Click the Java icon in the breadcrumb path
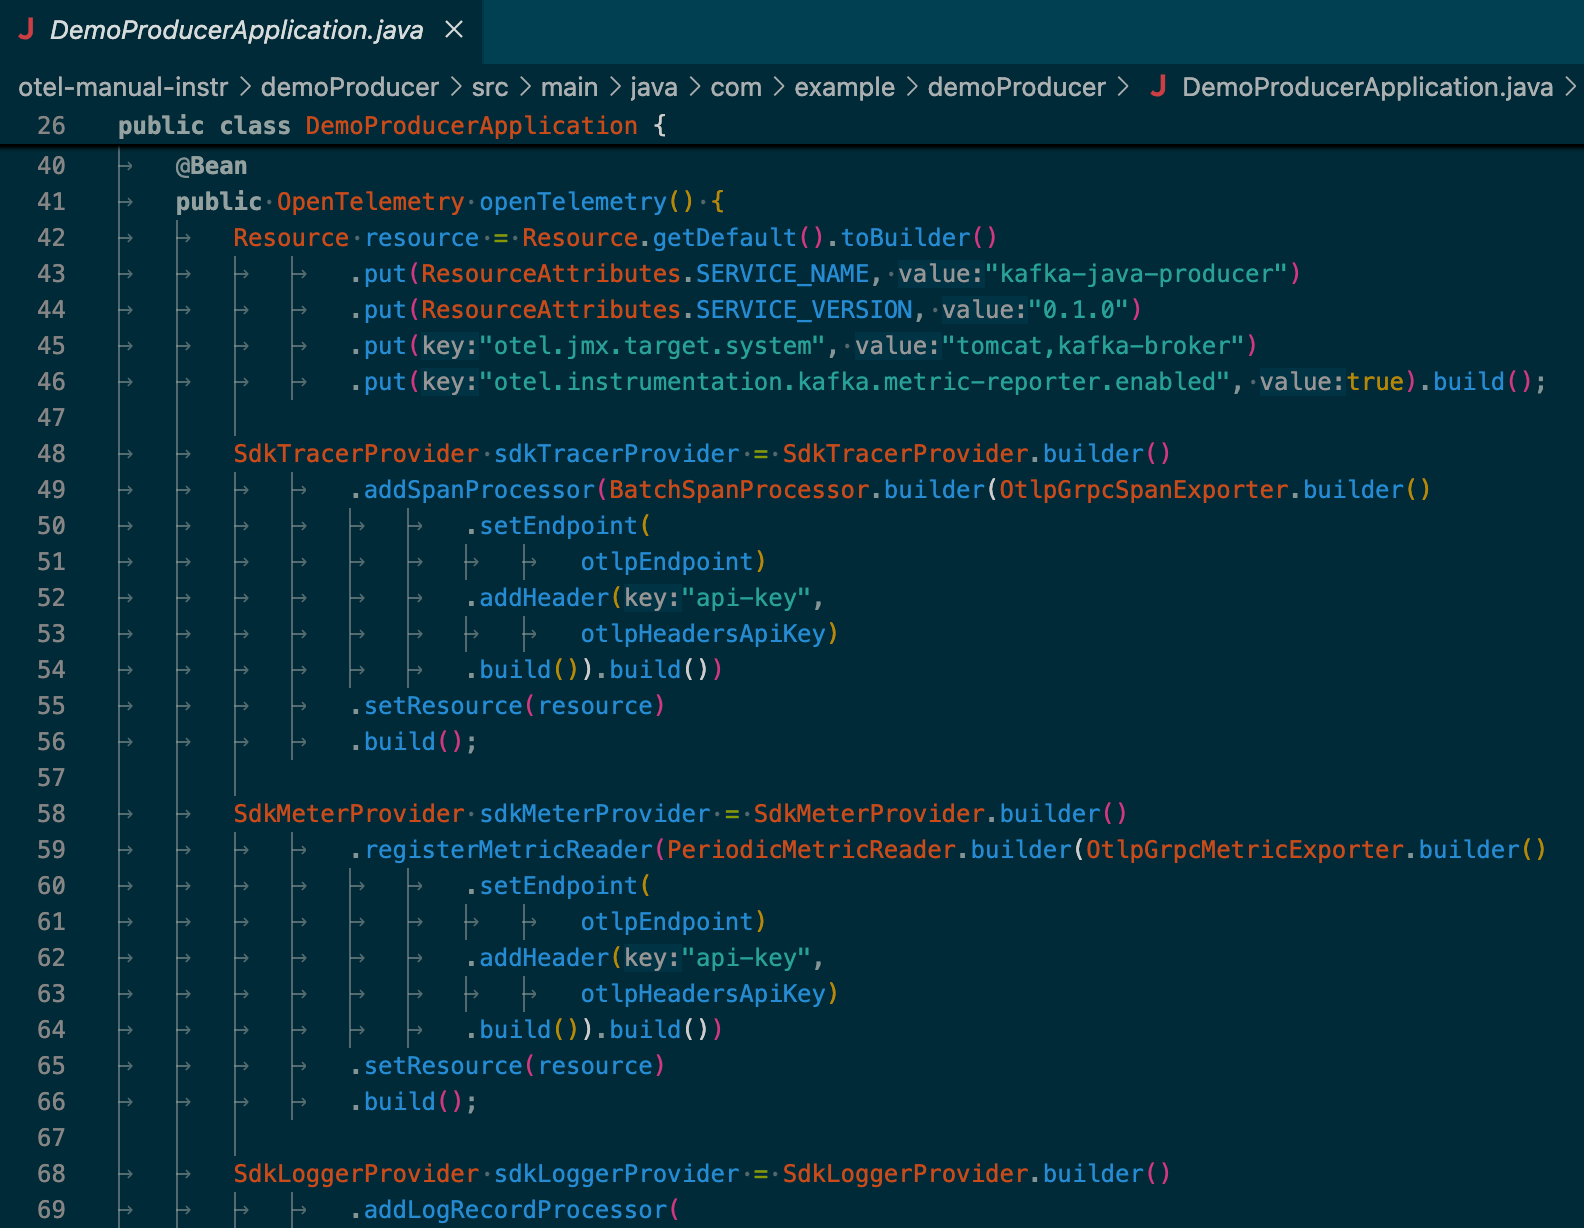 pos(1158,87)
